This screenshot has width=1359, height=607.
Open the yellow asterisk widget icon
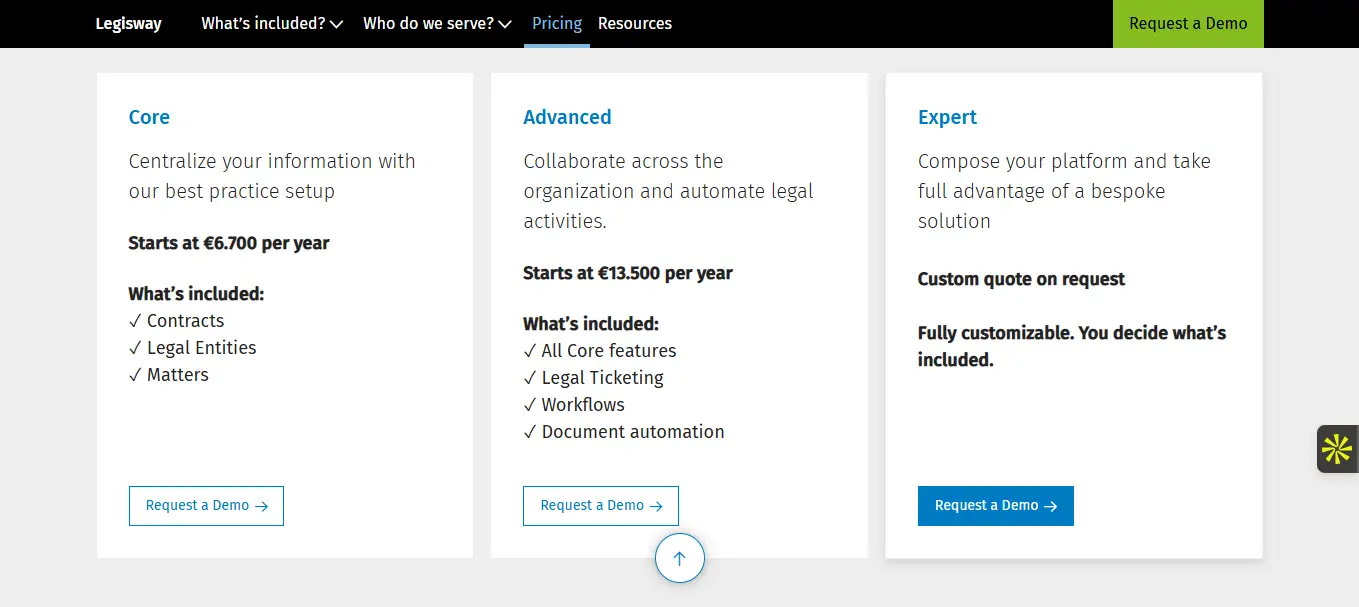tap(1337, 449)
